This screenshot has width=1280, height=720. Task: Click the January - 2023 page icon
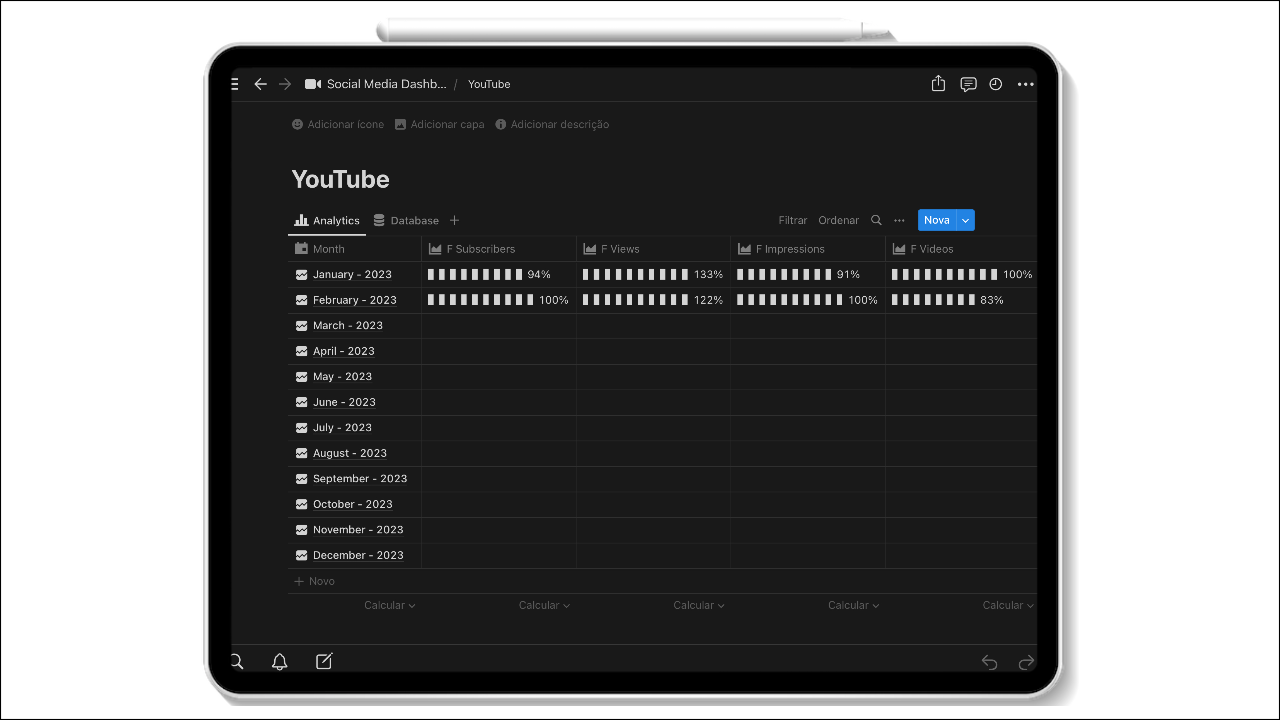point(301,274)
